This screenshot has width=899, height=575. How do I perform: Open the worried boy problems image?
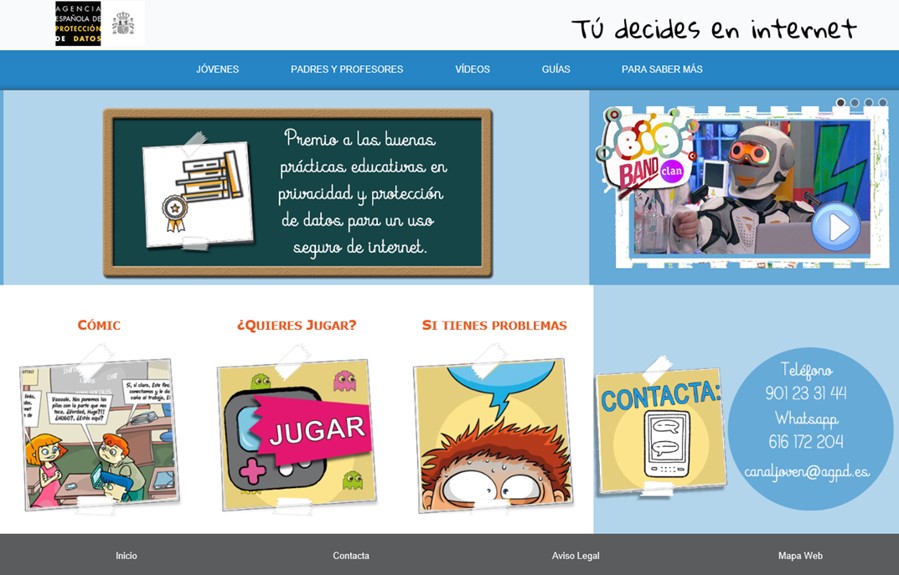493,434
